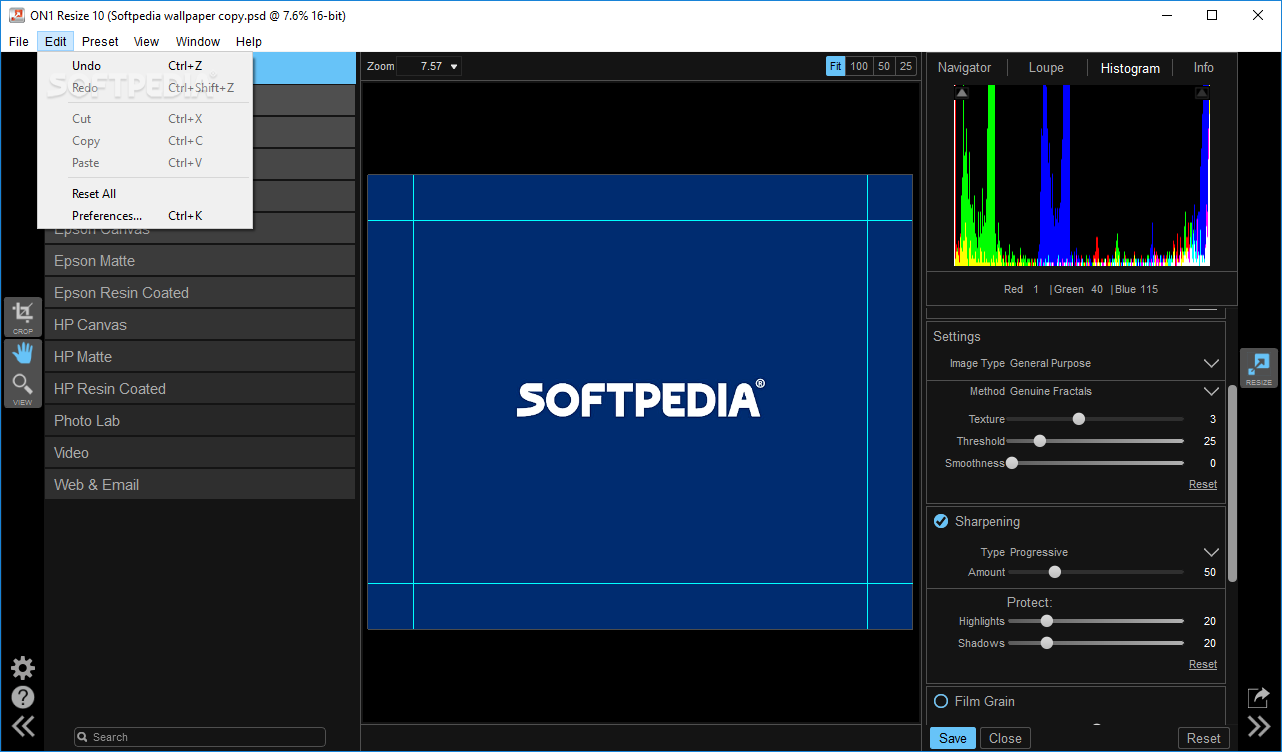Collapse right panel with double arrow
This screenshot has height=752, width=1282.
pyautogui.click(x=1259, y=726)
